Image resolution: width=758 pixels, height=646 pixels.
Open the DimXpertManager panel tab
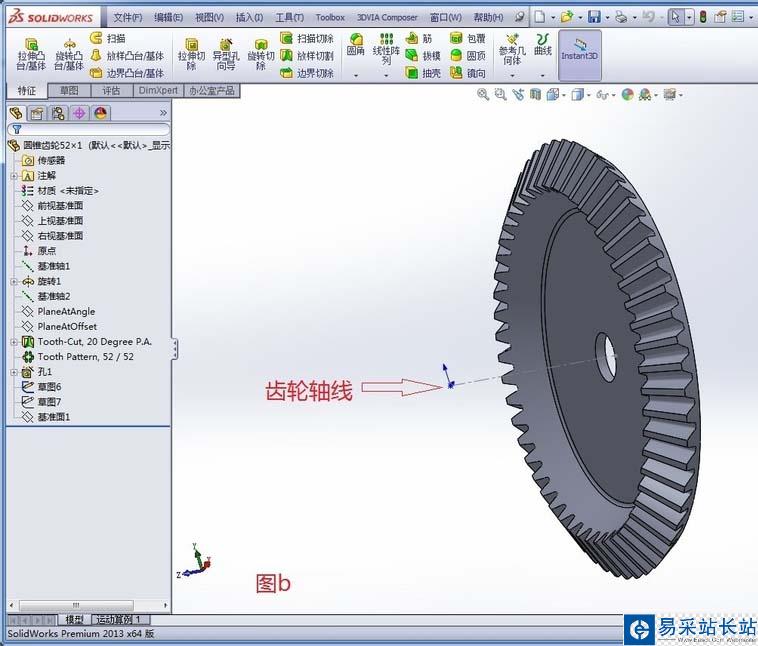coord(79,113)
